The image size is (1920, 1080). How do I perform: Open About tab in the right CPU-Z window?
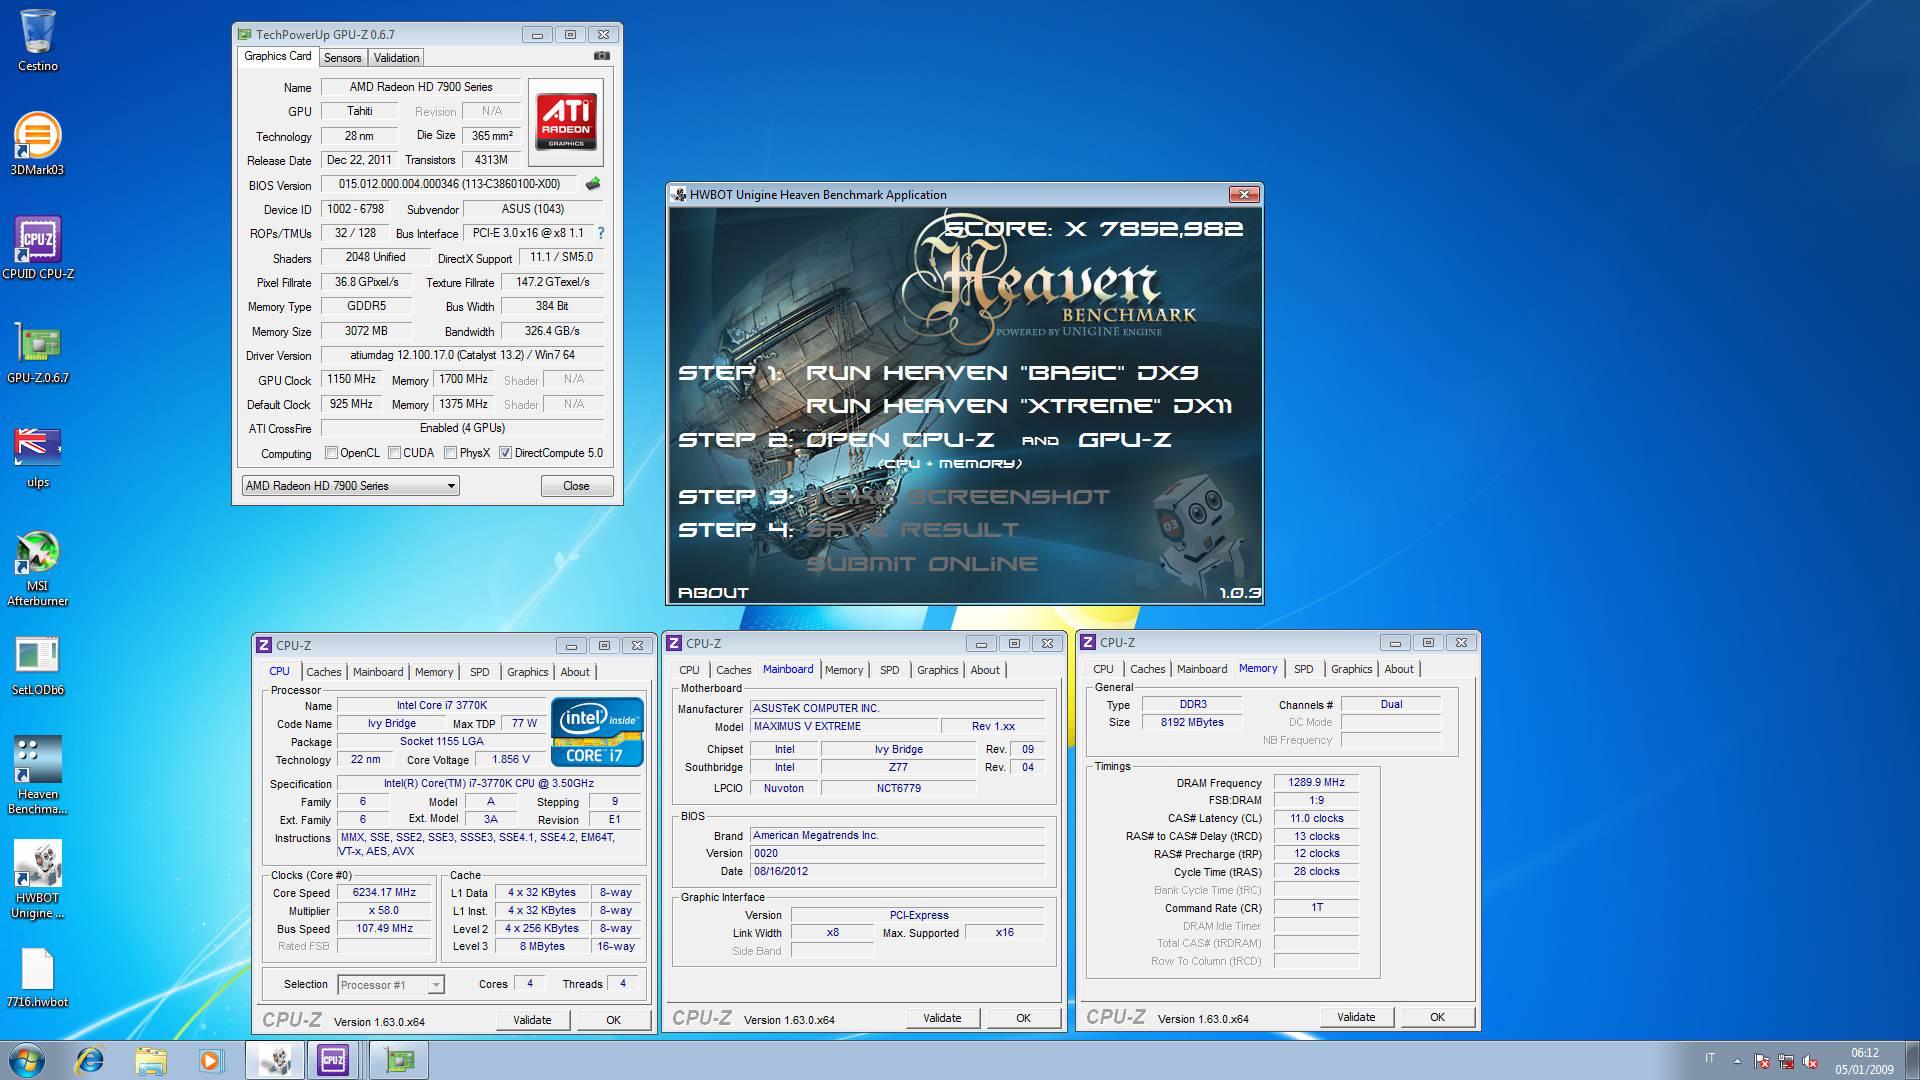[x=1399, y=669]
